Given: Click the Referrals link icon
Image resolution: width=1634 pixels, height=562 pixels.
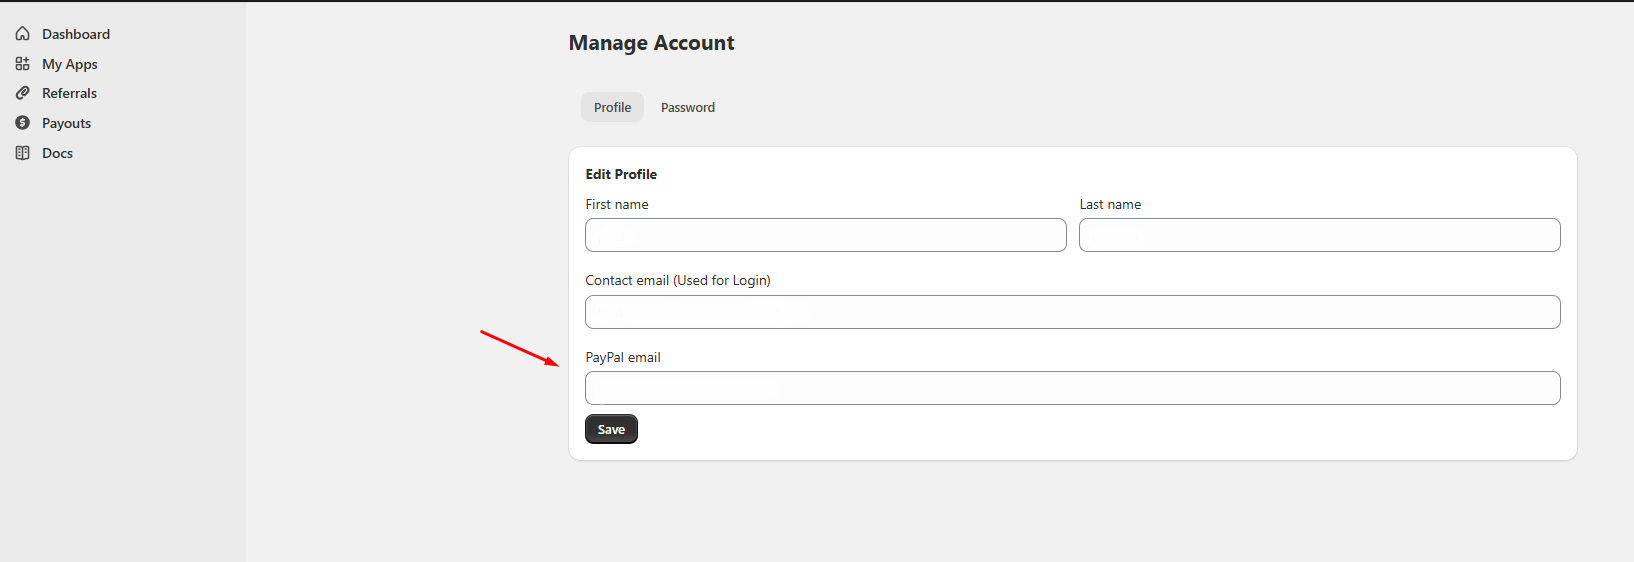Looking at the screenshot, I should (x=22, y=93).
